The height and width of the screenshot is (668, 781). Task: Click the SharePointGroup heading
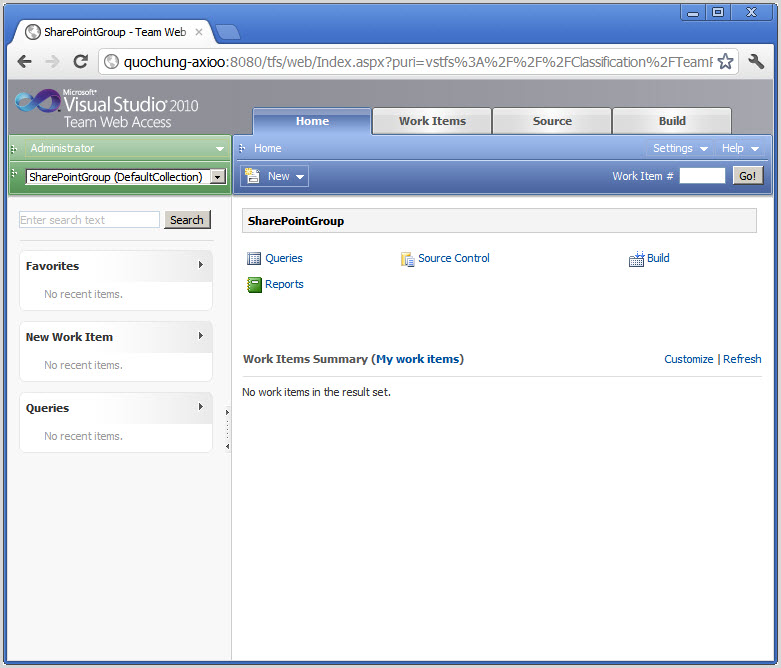[x=296, y=221]
